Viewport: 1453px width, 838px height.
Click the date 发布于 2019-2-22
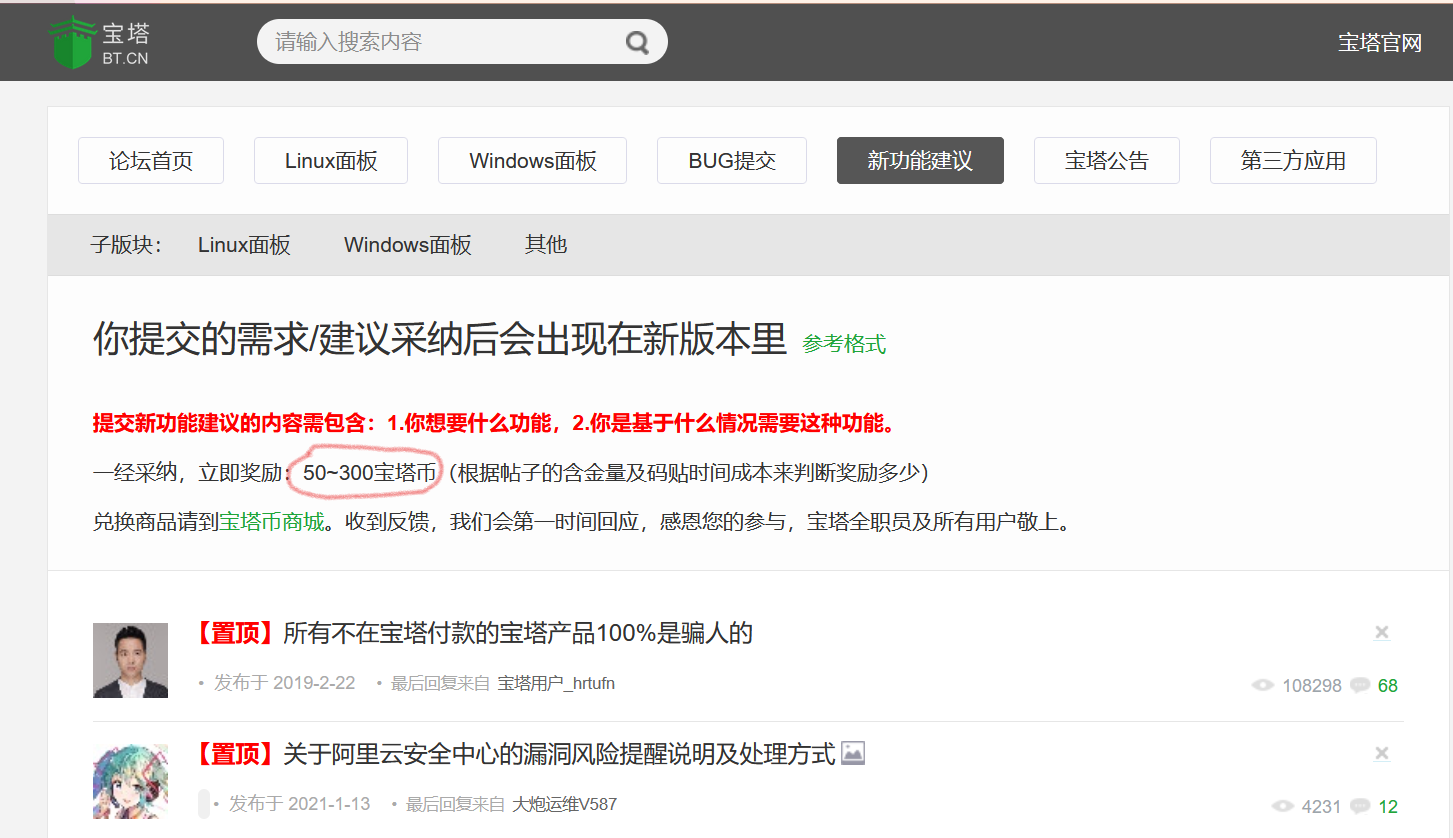pyautogui.click(x=285, y=684)
